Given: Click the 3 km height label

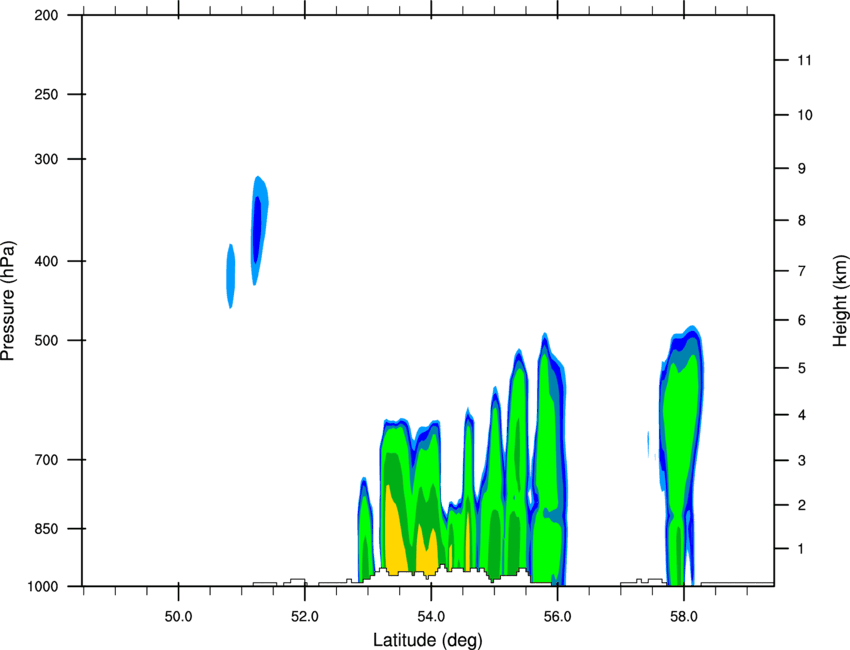Looking at the screenshot, I should pos(802,461).
